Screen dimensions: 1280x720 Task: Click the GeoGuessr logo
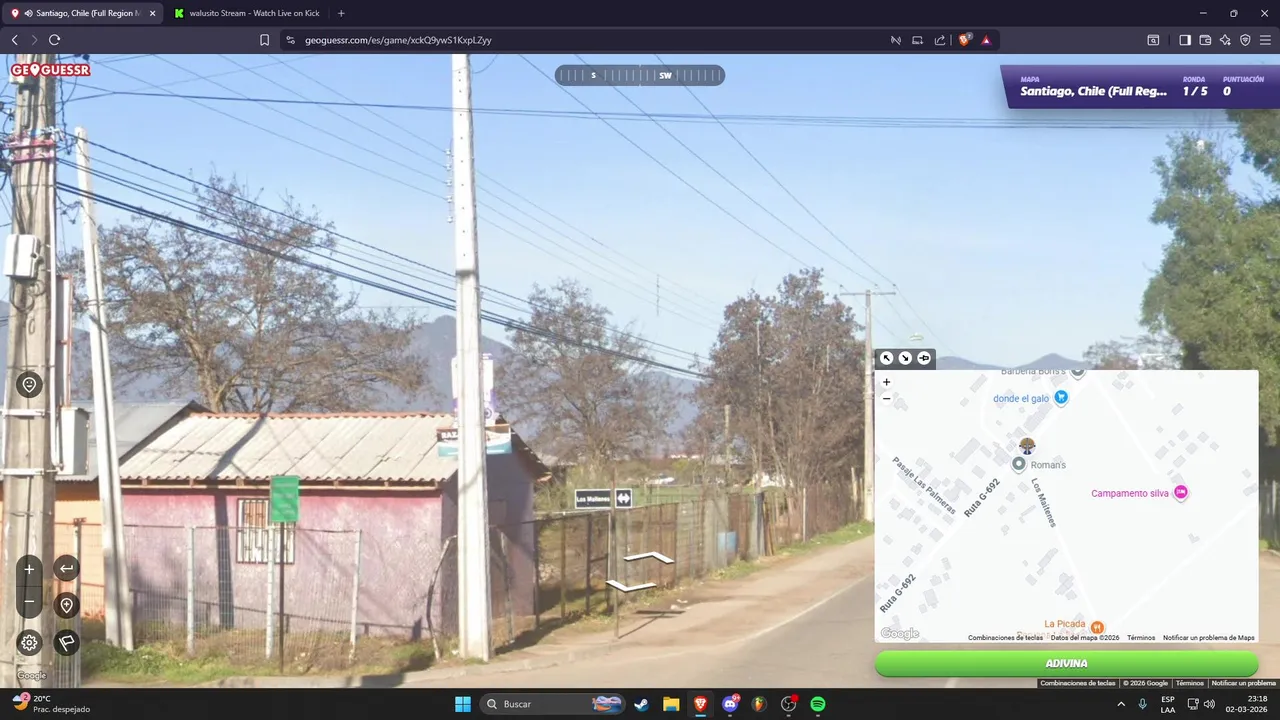point(50,70)
